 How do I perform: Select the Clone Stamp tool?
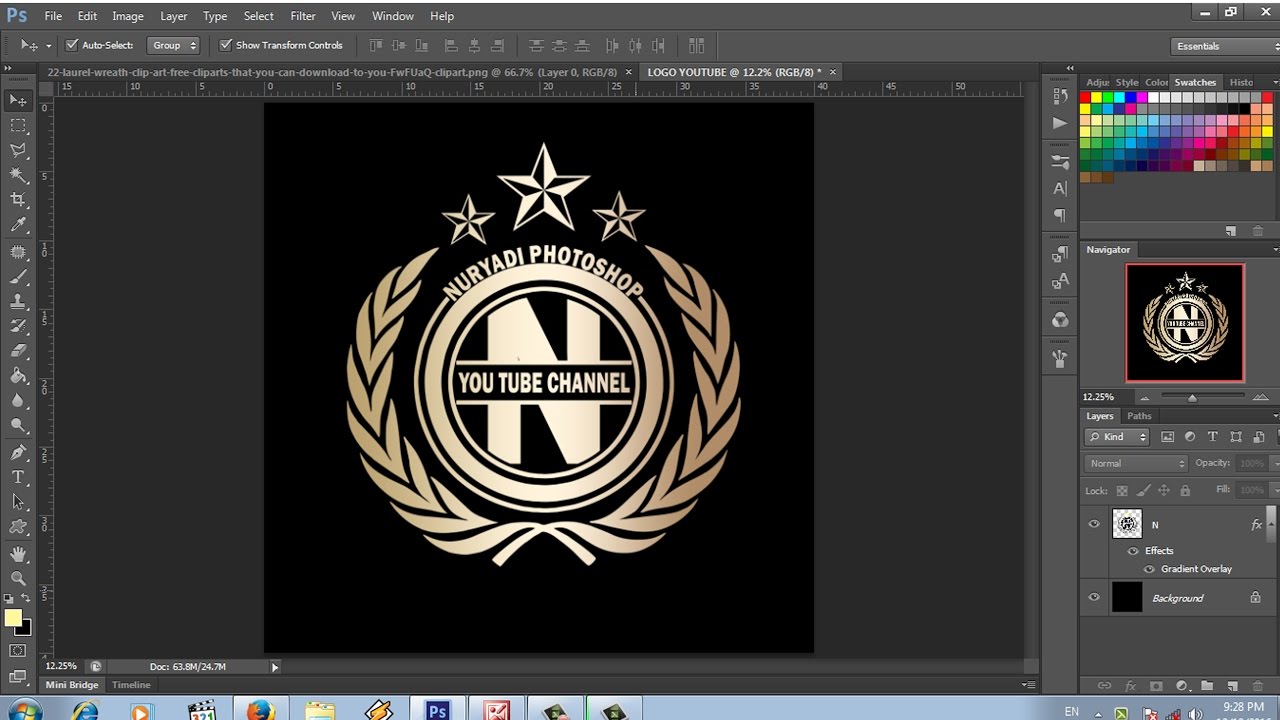click(18, 301)
